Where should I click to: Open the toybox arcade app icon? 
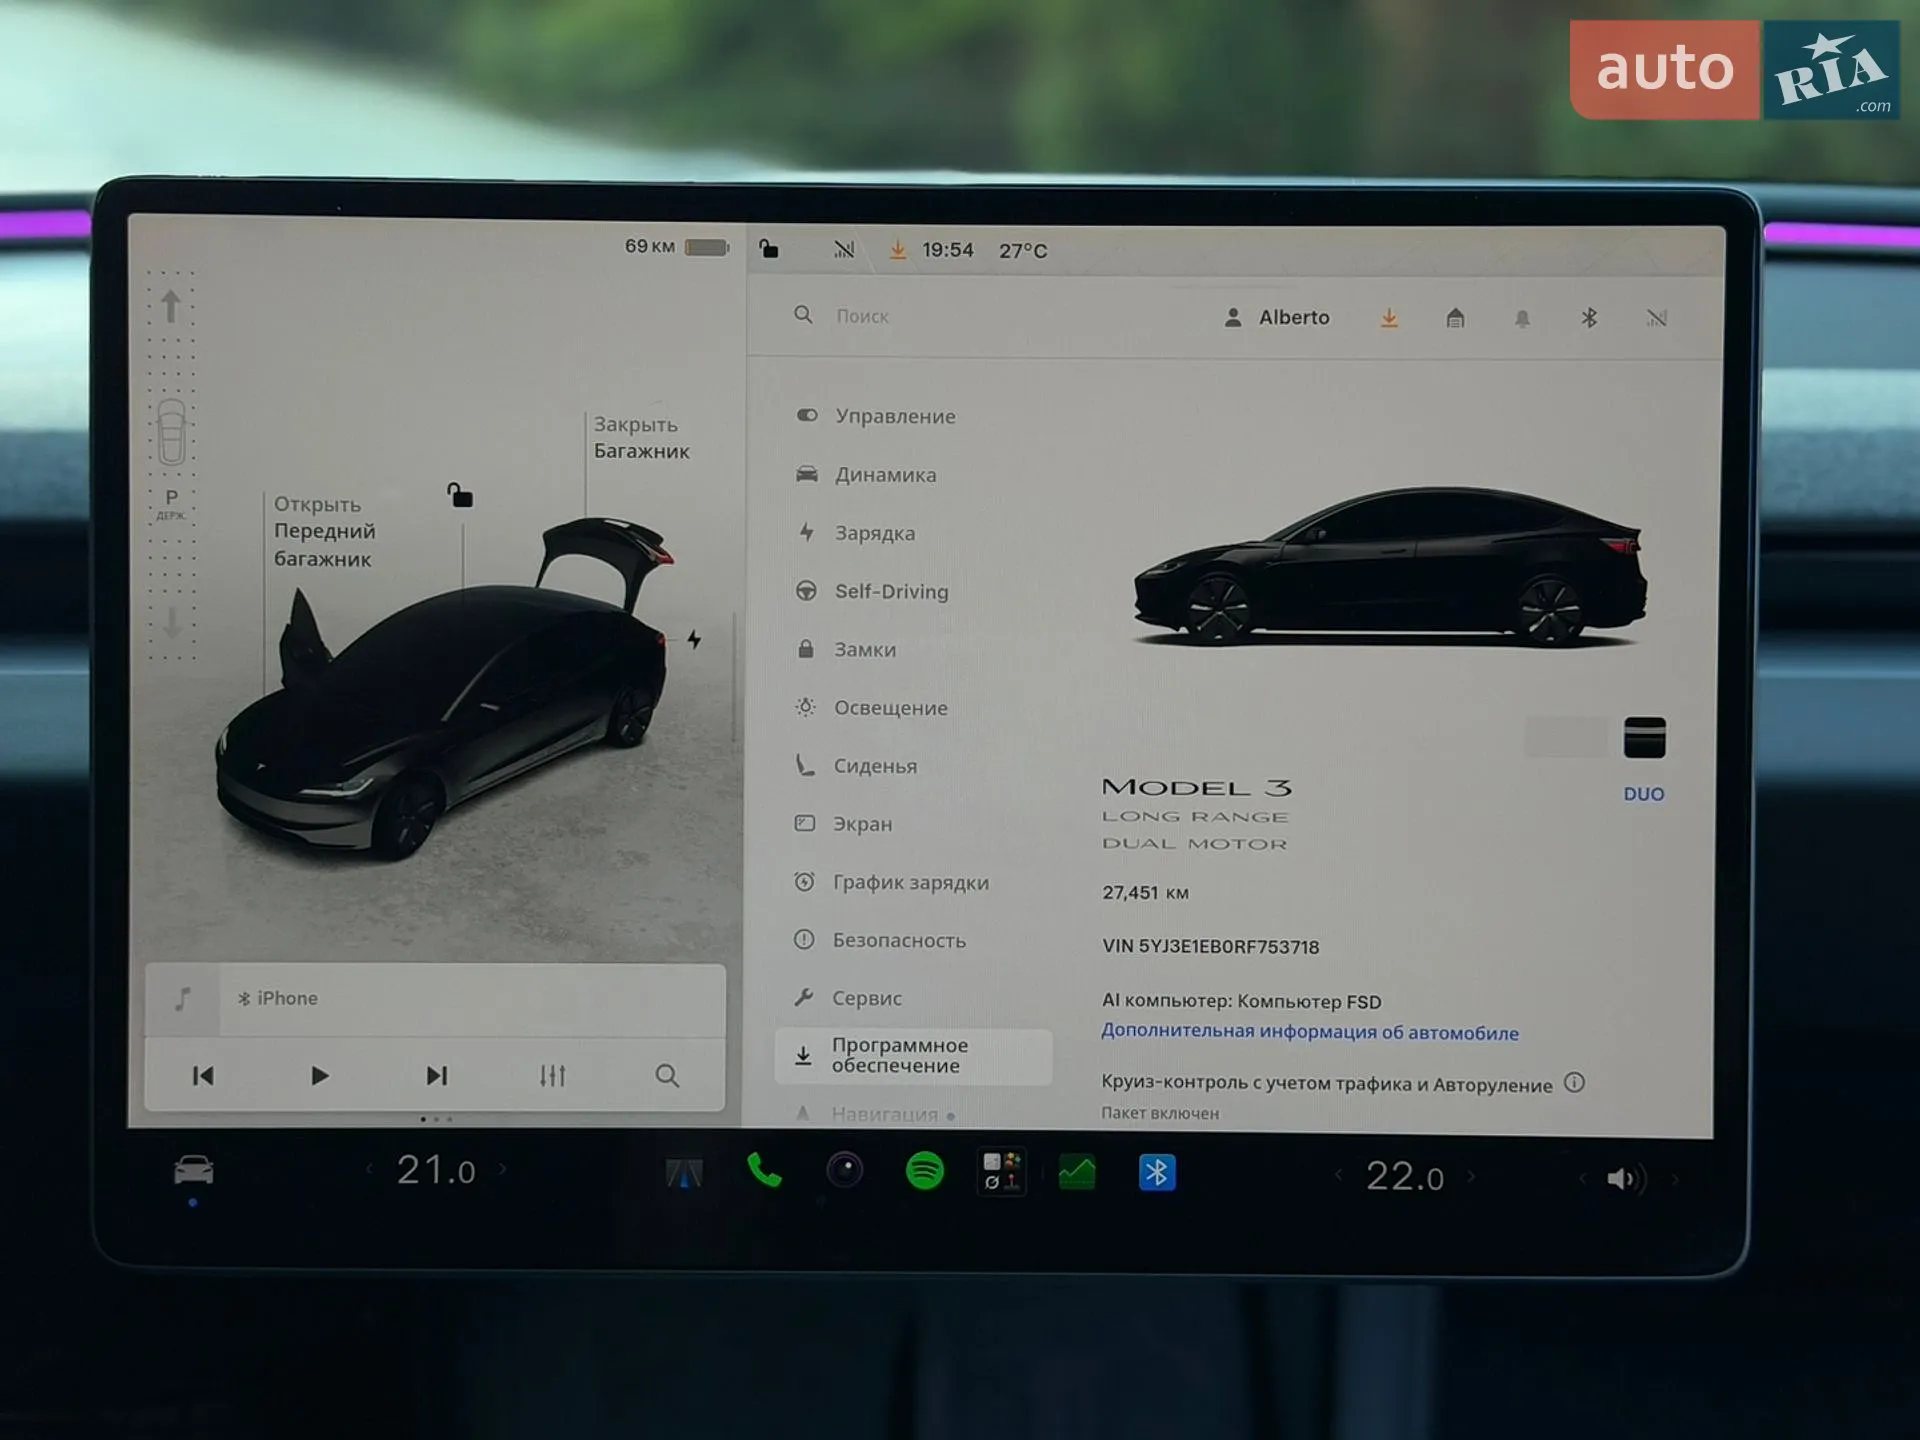[1001, 1171]
